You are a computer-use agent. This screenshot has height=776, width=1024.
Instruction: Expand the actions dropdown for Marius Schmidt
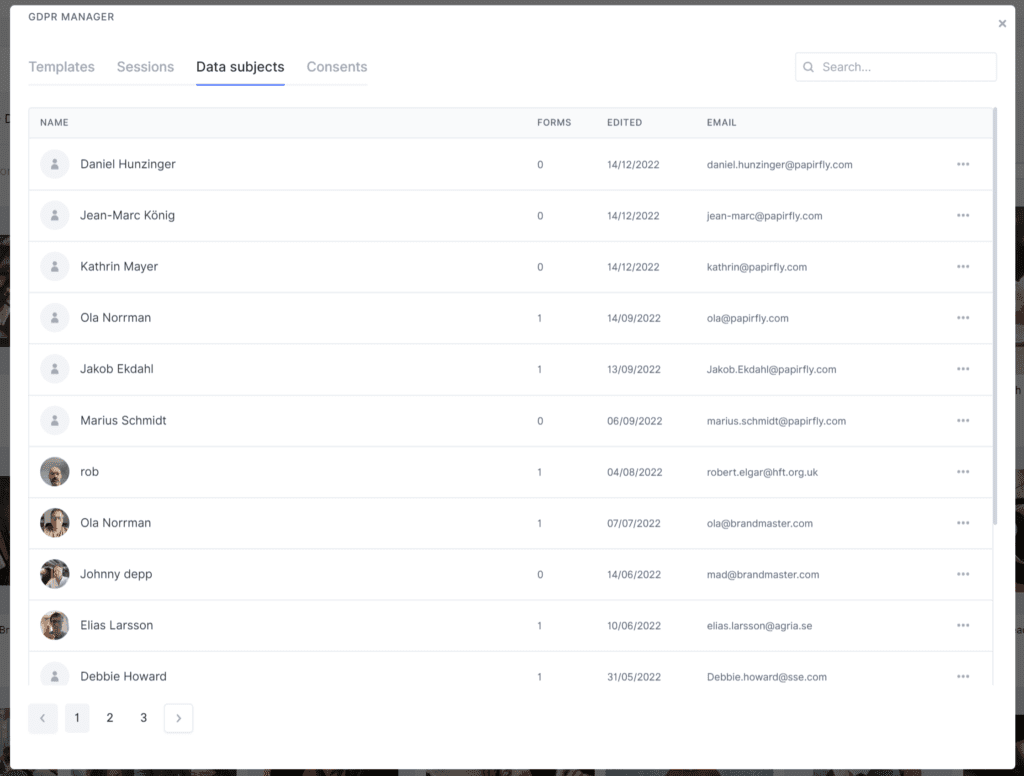(963, 420)
